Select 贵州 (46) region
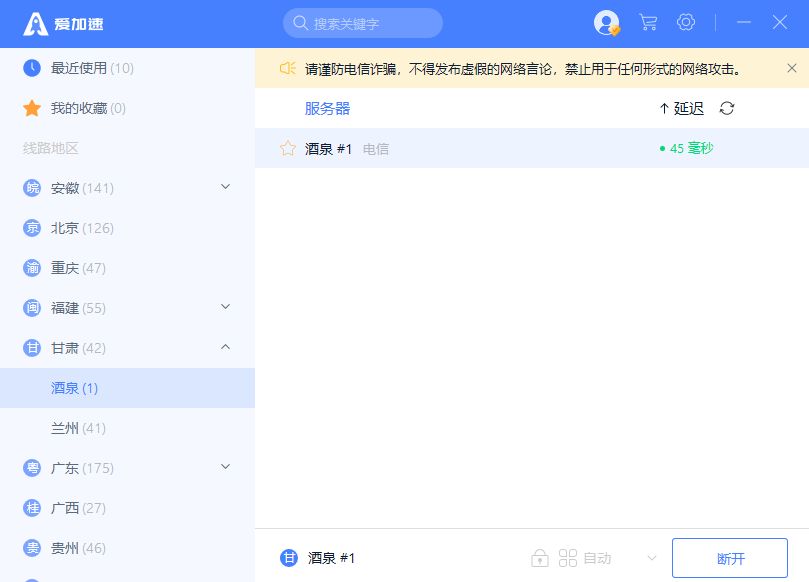This screenshot has width=809, height=582. (x=127, y=548)
